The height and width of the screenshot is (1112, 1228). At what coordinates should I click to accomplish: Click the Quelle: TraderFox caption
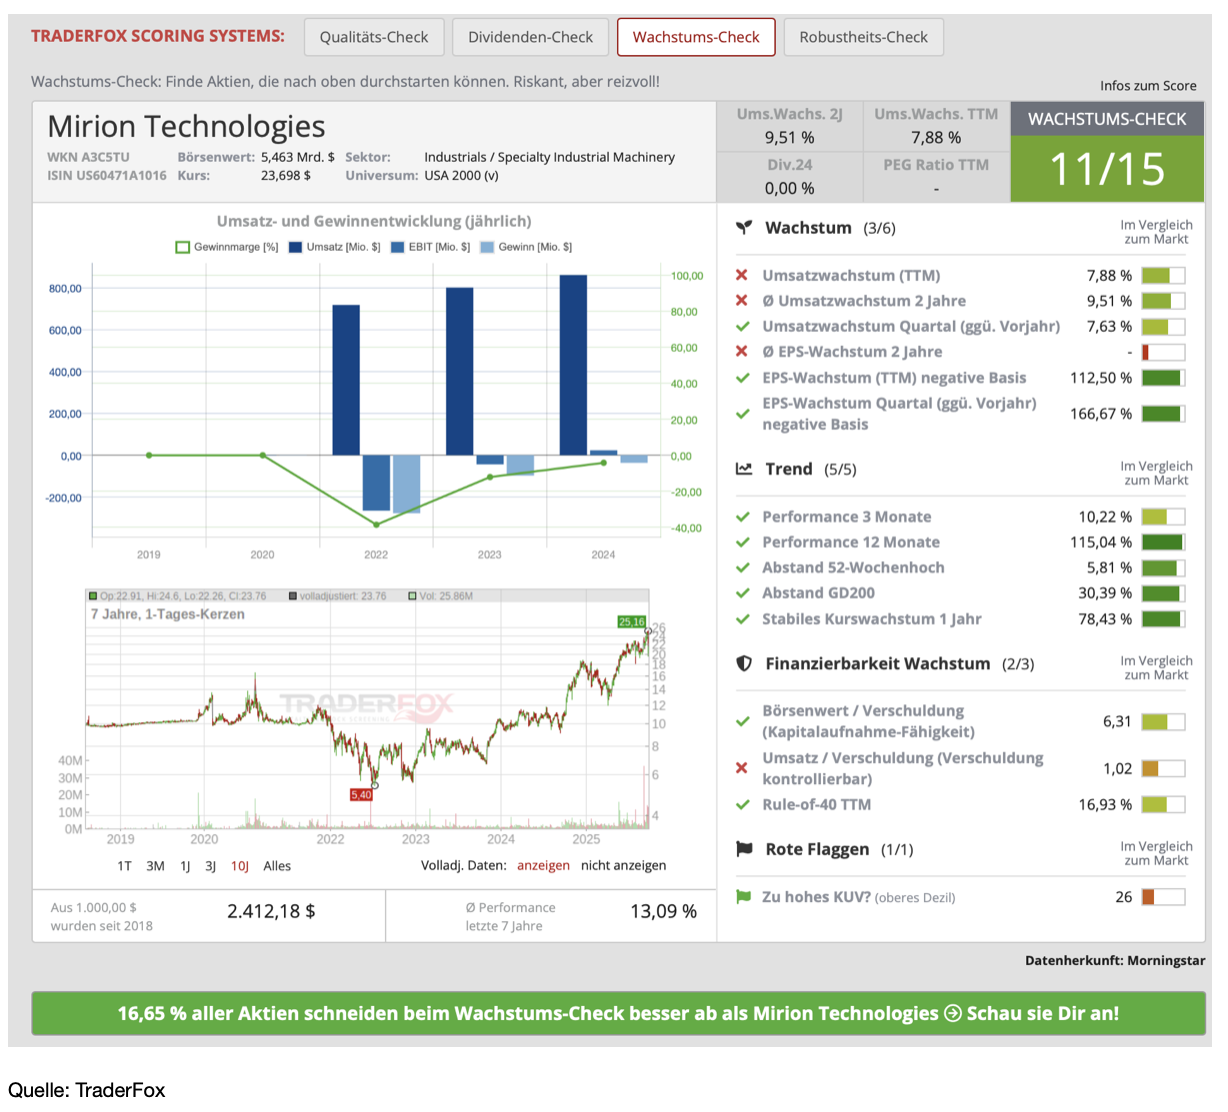coord(87,1090)
